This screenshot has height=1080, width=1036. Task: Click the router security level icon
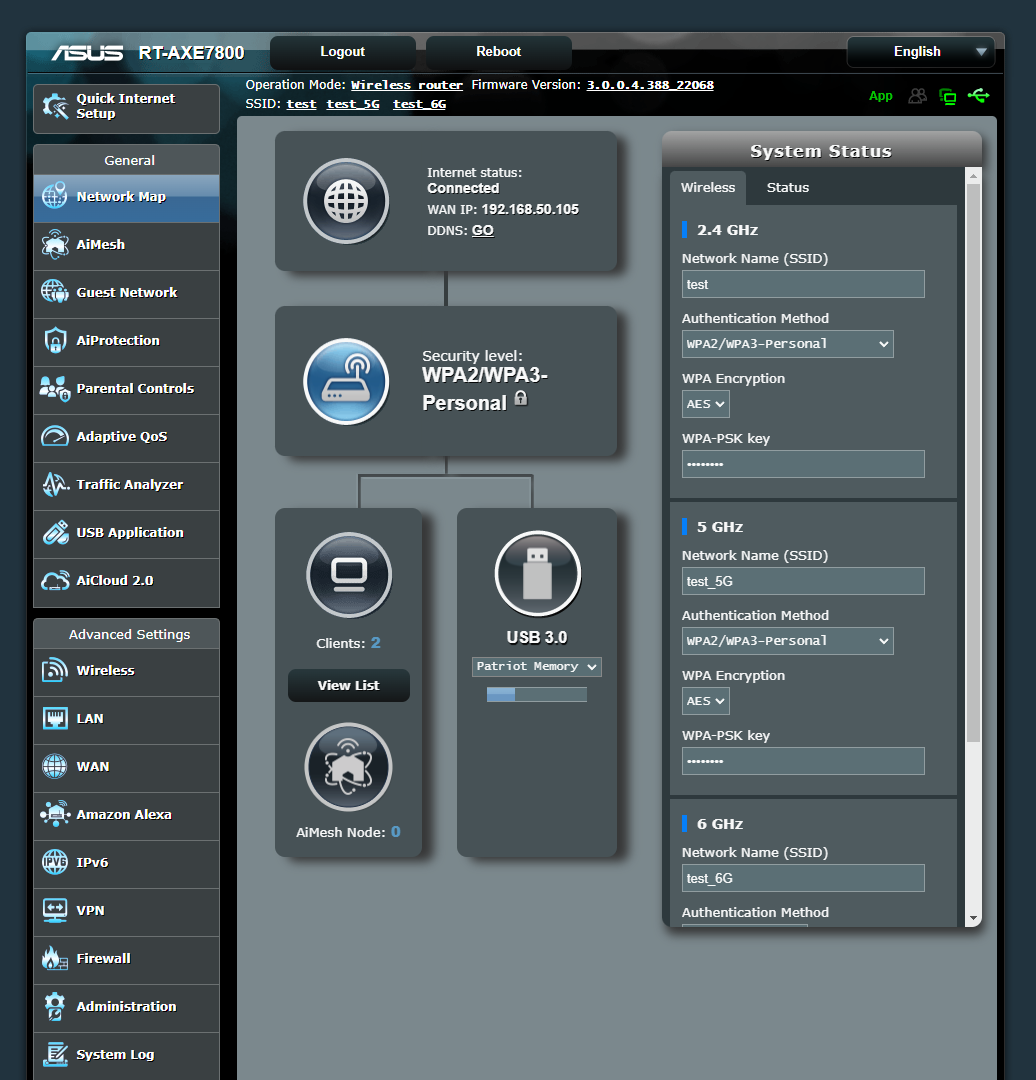coord(346,381)
